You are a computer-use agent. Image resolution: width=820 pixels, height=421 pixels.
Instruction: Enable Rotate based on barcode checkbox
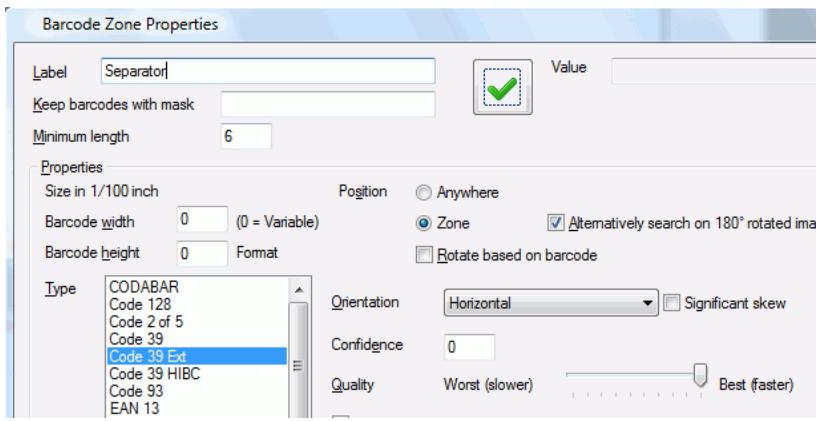(x=425, y=255)
